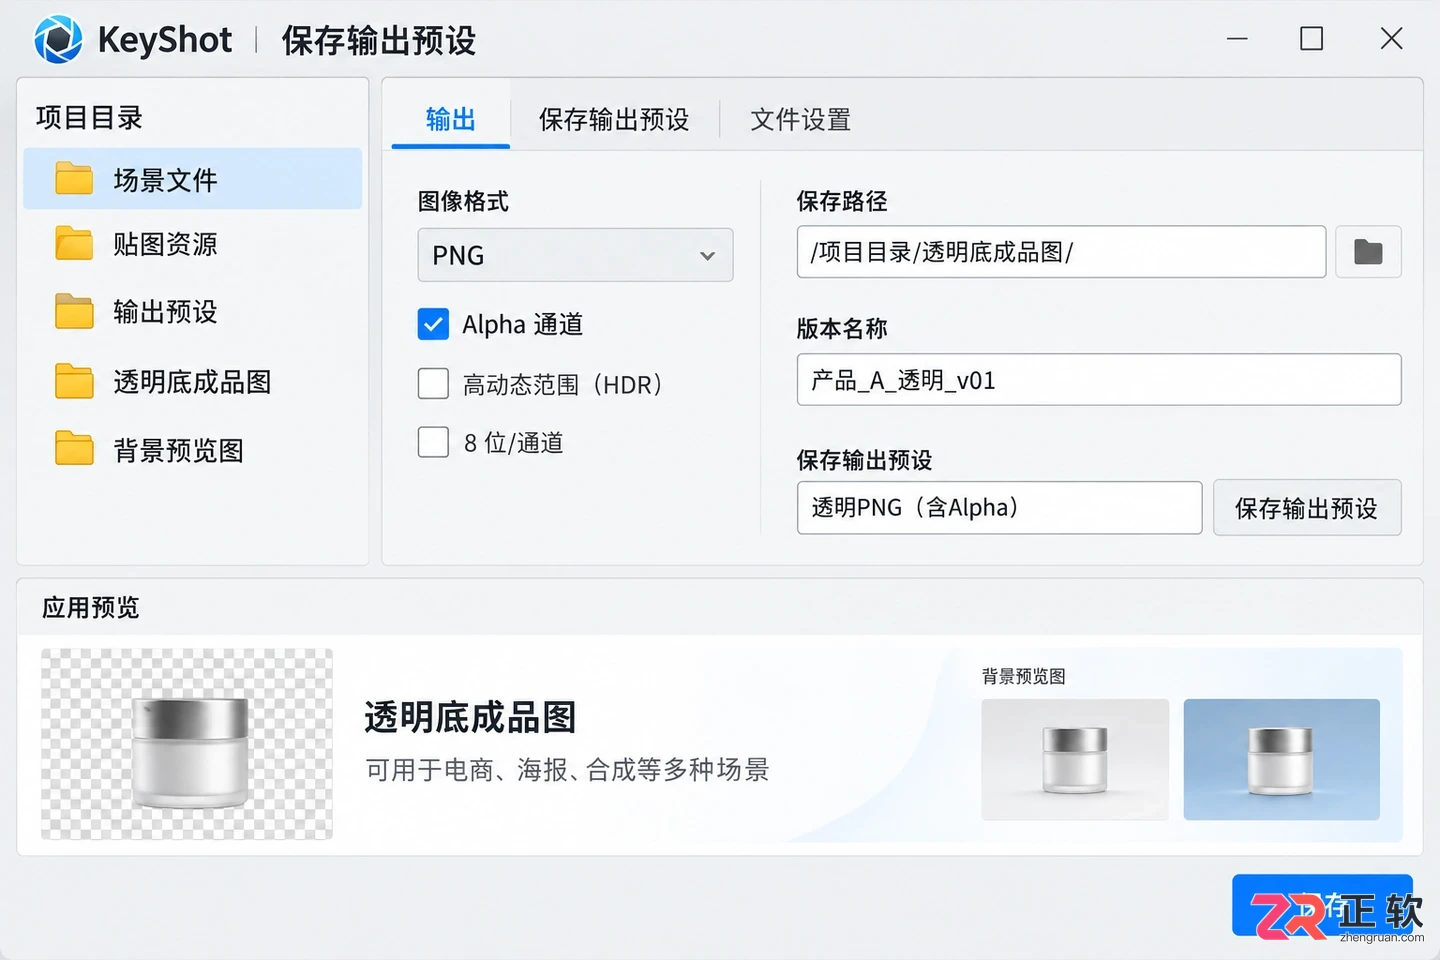Click the blue save button at bottom right
The image size is (1440, 960).
(1322, 905)
